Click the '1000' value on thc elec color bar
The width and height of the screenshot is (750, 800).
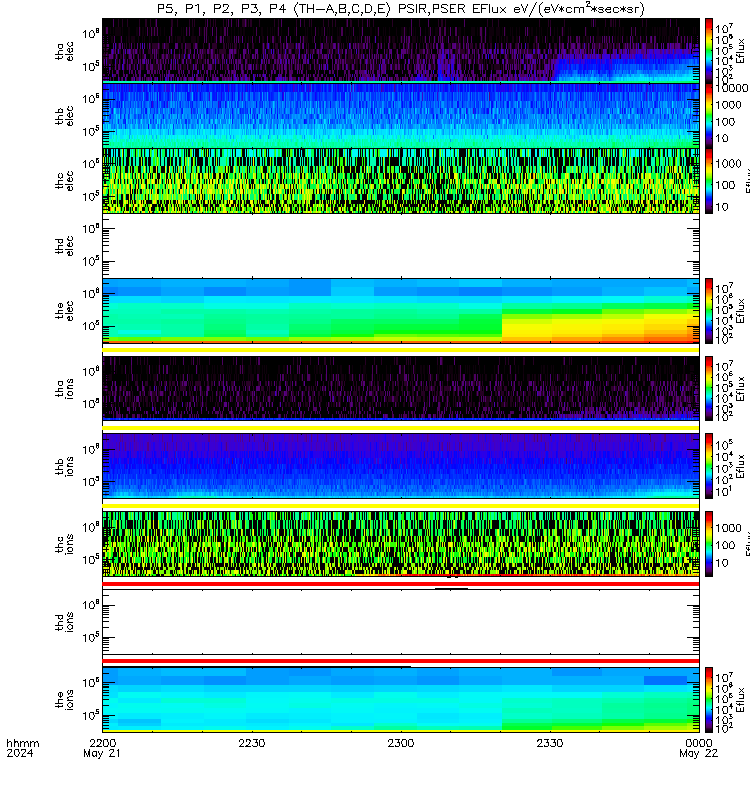click(728, 164)
